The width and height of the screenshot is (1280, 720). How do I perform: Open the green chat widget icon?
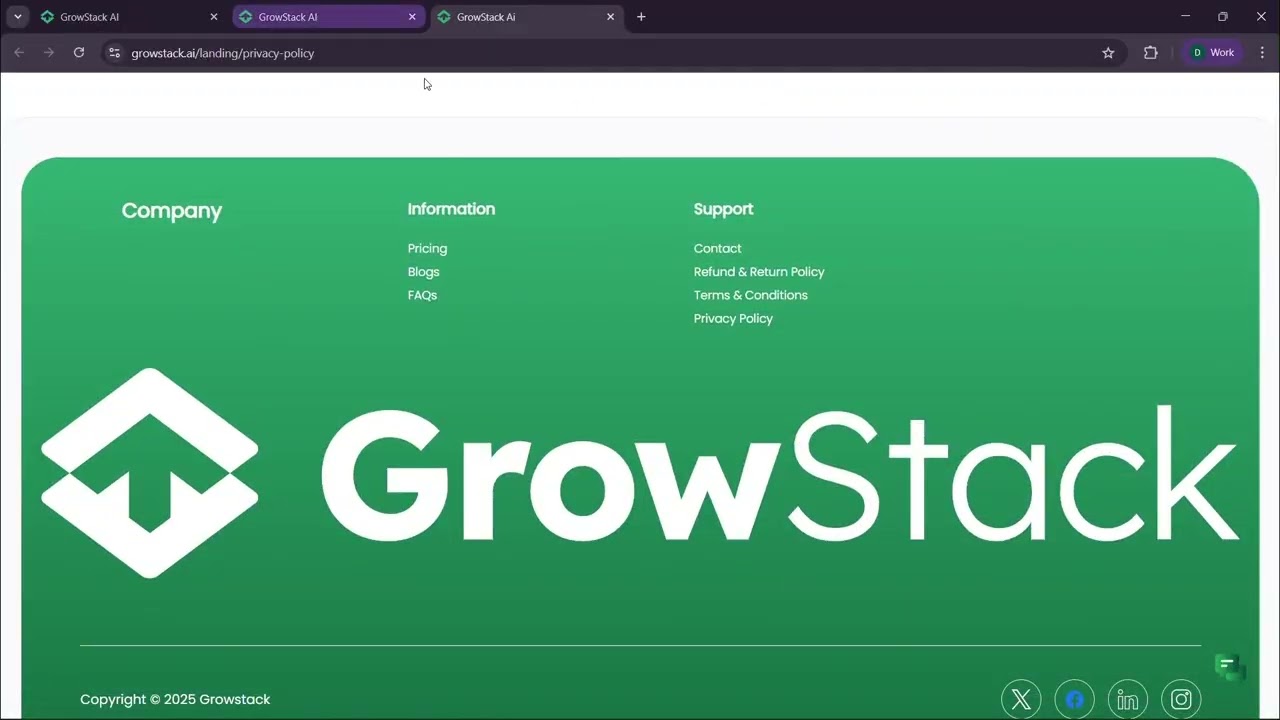(1229, 666)
